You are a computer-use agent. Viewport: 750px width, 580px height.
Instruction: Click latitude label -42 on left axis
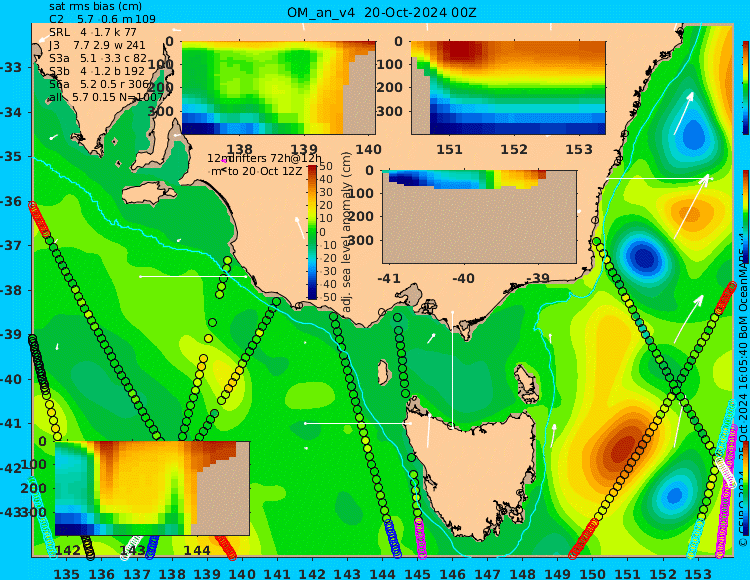click(x=11, y=468)
